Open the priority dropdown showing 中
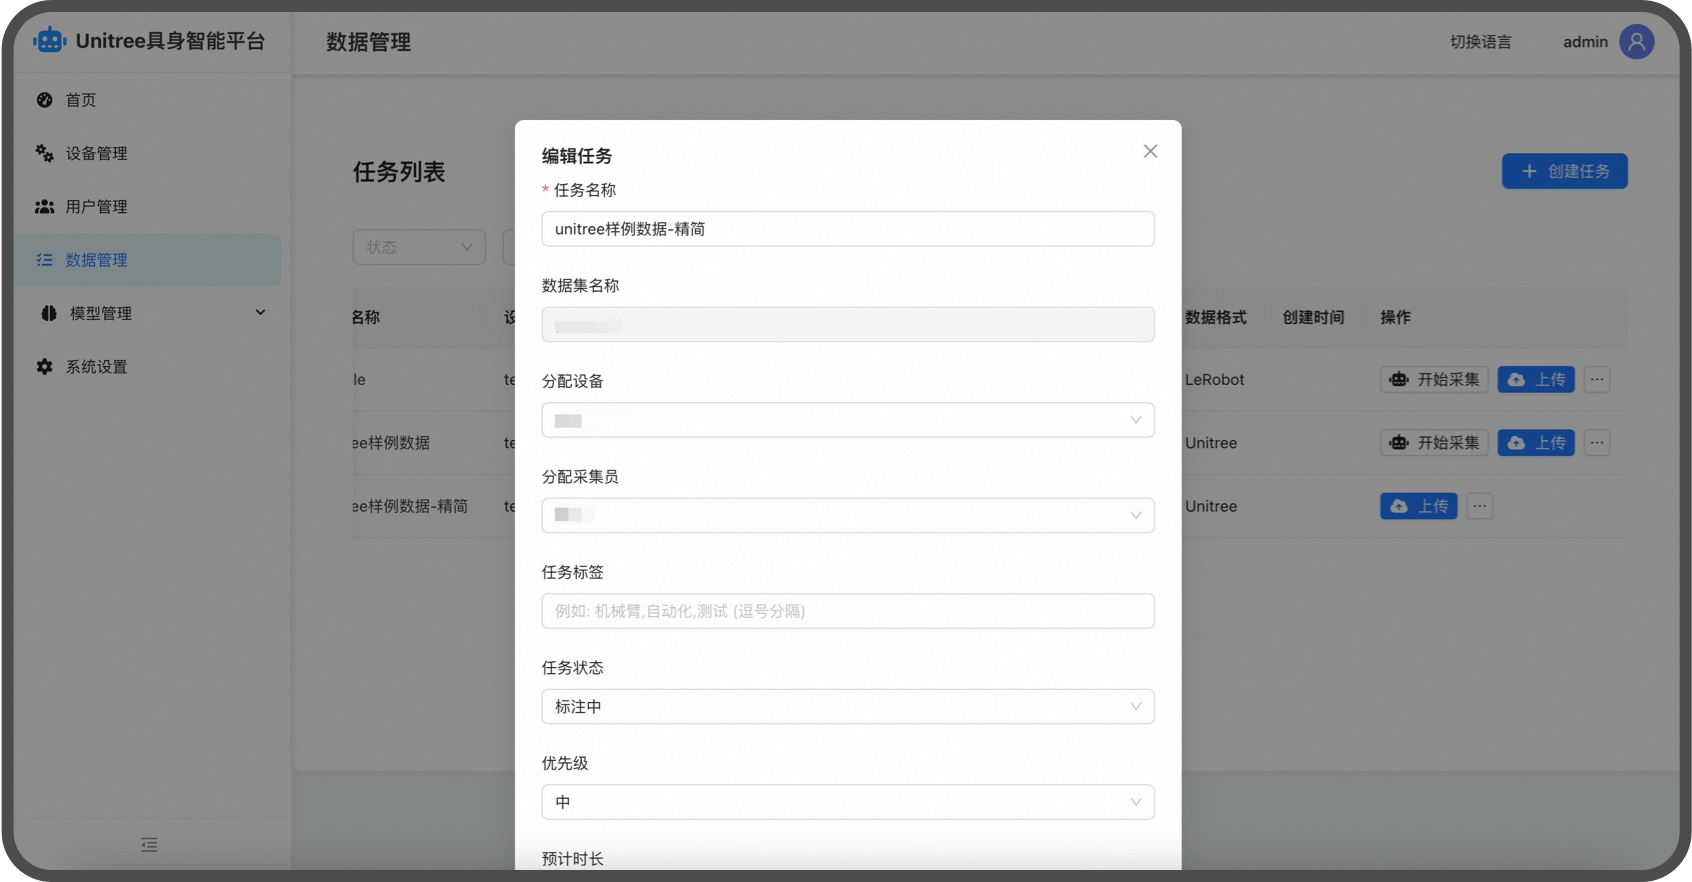Screen dimensions: 1692x882 pos(847,802)
